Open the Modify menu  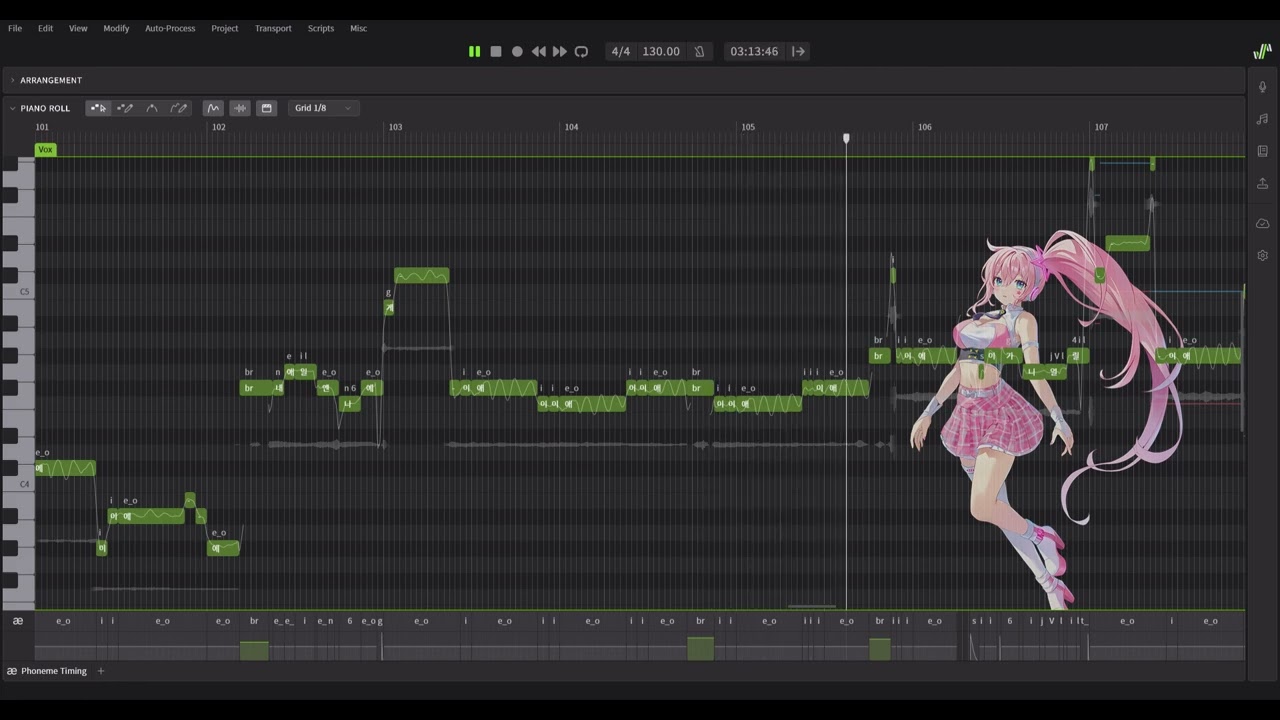click(x=116, y=28)
